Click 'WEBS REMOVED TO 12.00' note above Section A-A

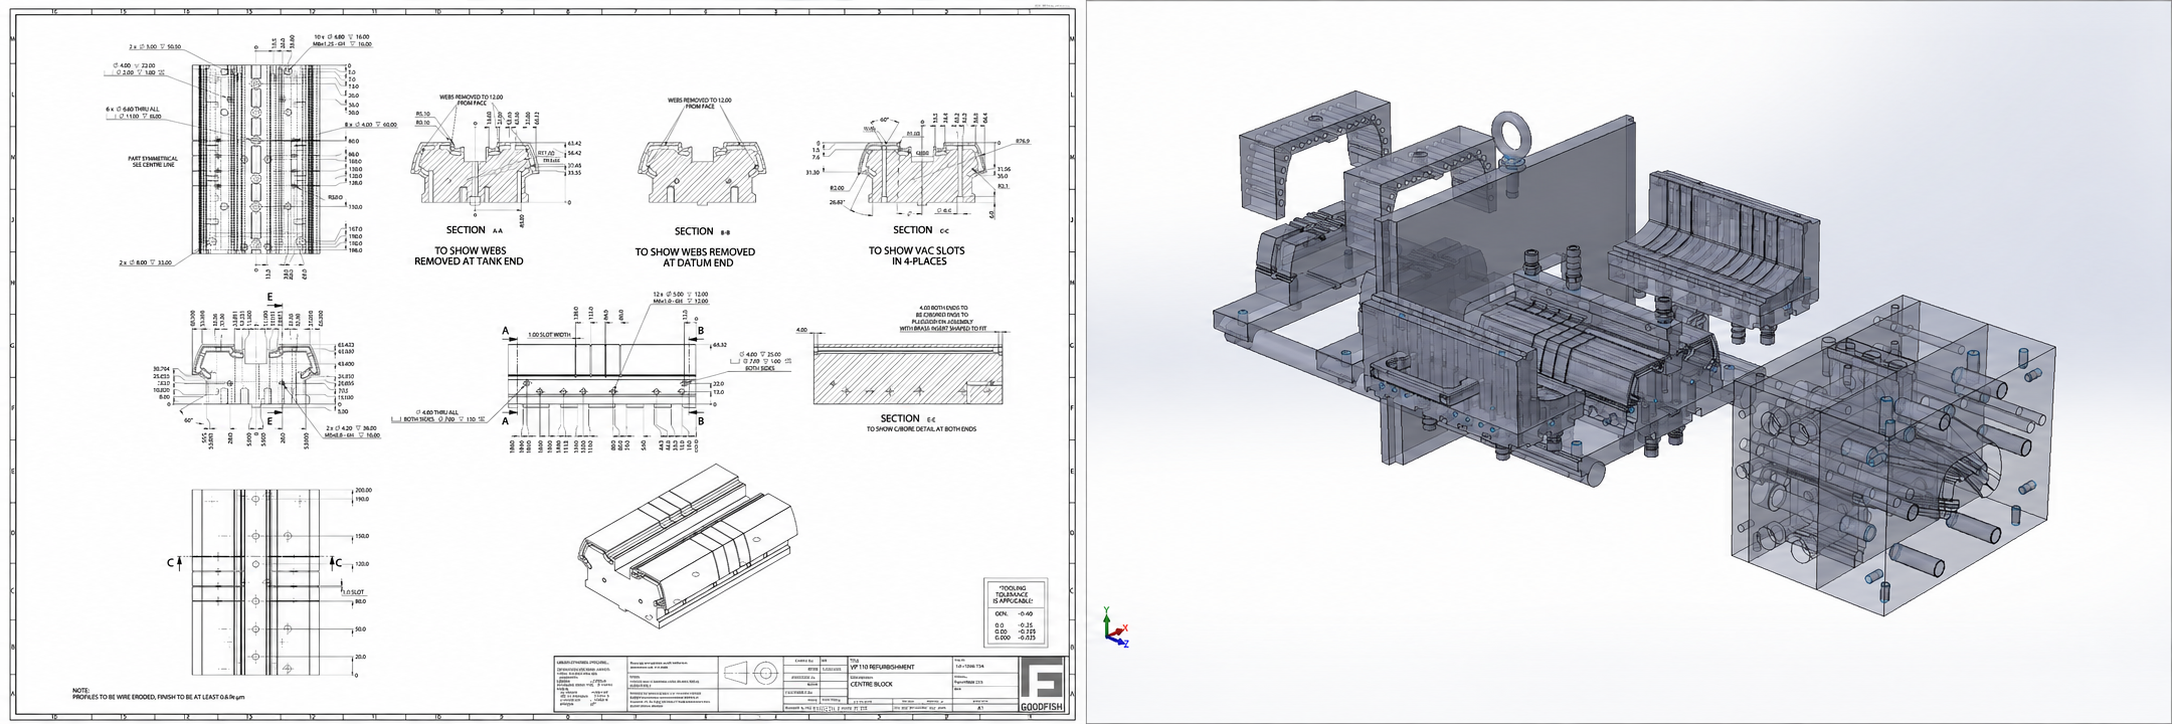(471, 100)
